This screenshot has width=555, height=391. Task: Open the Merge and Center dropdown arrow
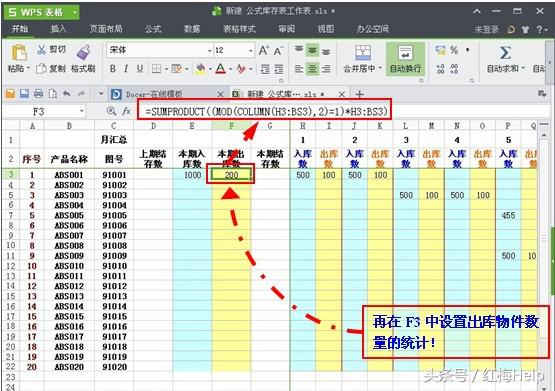pos(380,68)
